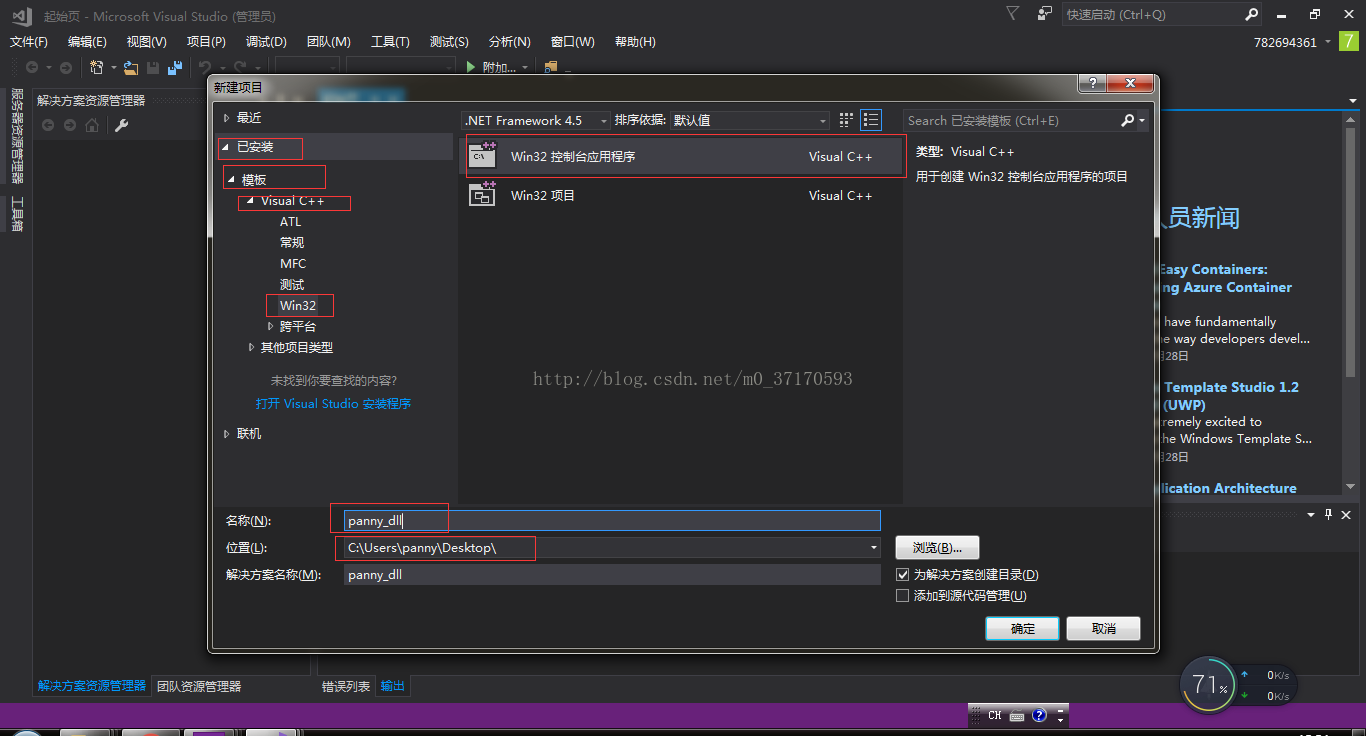Click the dialog help question mark button
This screenshot has width=1366, height=736.
point(1092,83)
